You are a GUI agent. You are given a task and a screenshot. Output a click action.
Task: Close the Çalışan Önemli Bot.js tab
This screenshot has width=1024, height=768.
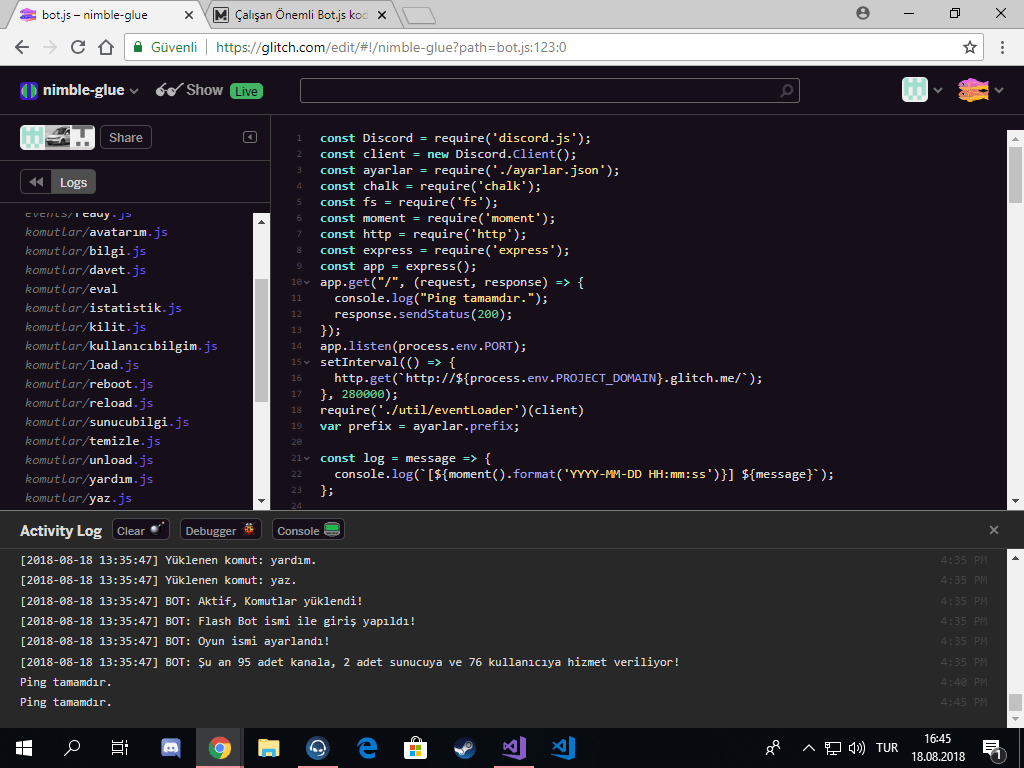(382, 14)
